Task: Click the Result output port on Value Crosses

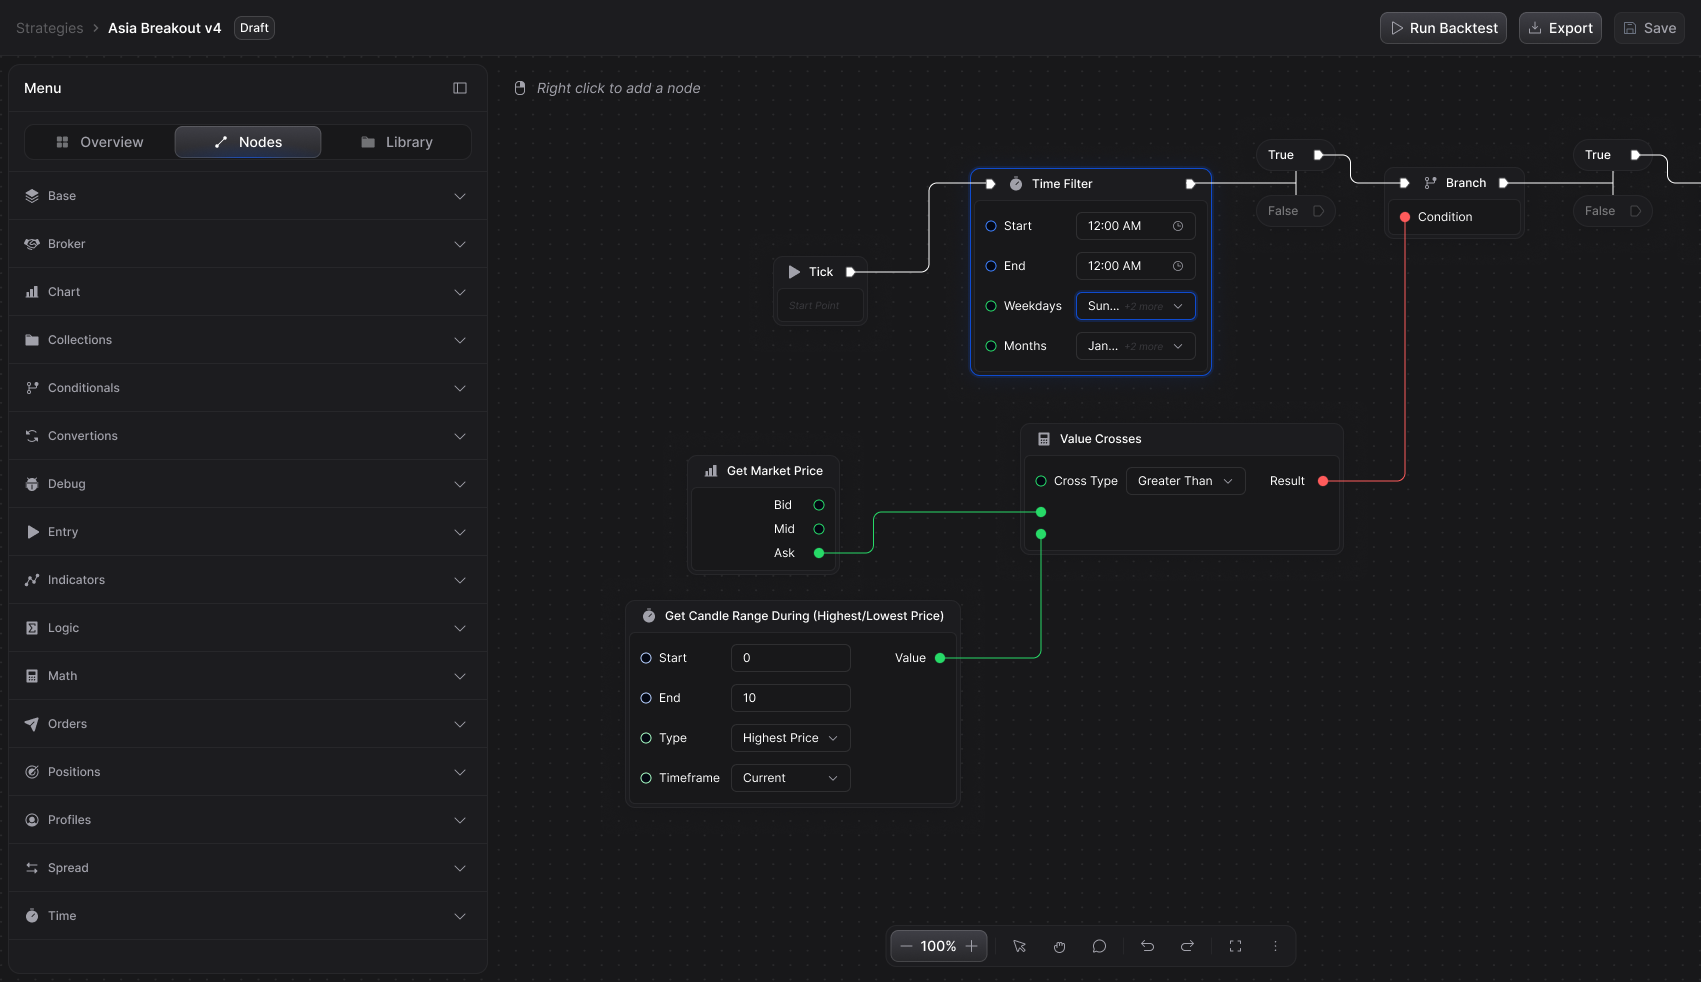Action: pos(1322,480)
